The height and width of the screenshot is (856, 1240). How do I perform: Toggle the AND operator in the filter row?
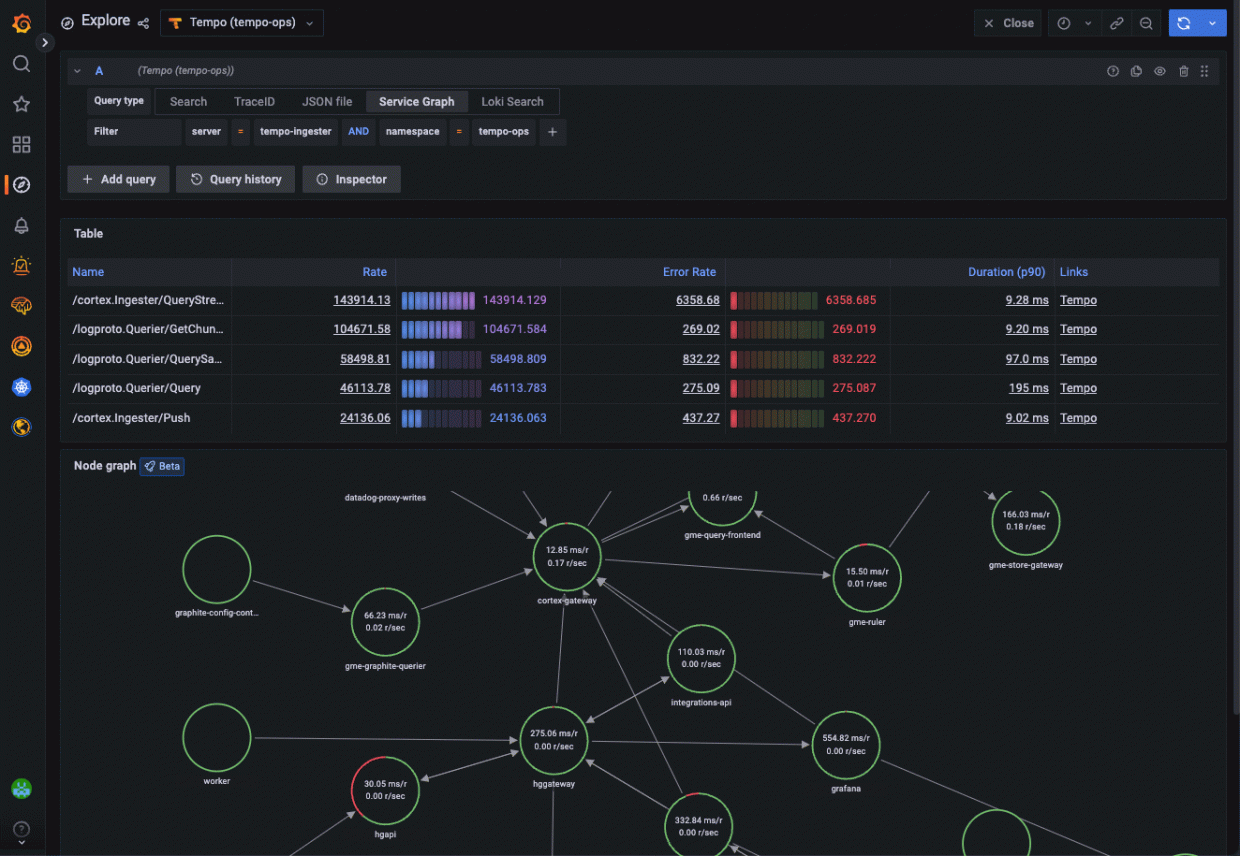pos(358,131)
